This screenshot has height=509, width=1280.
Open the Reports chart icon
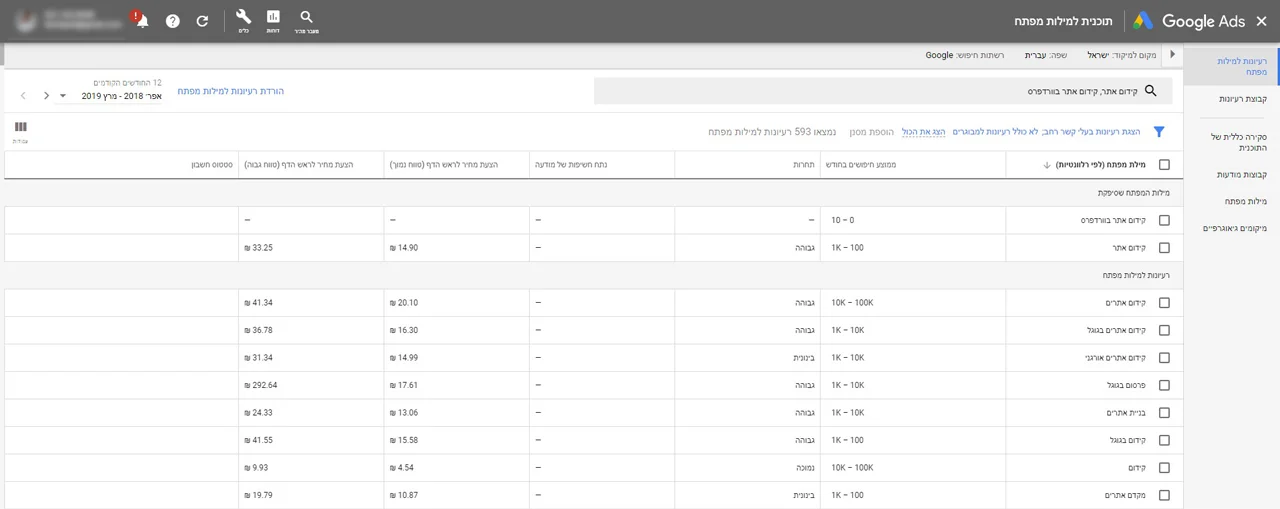click(x=273, y=20)
